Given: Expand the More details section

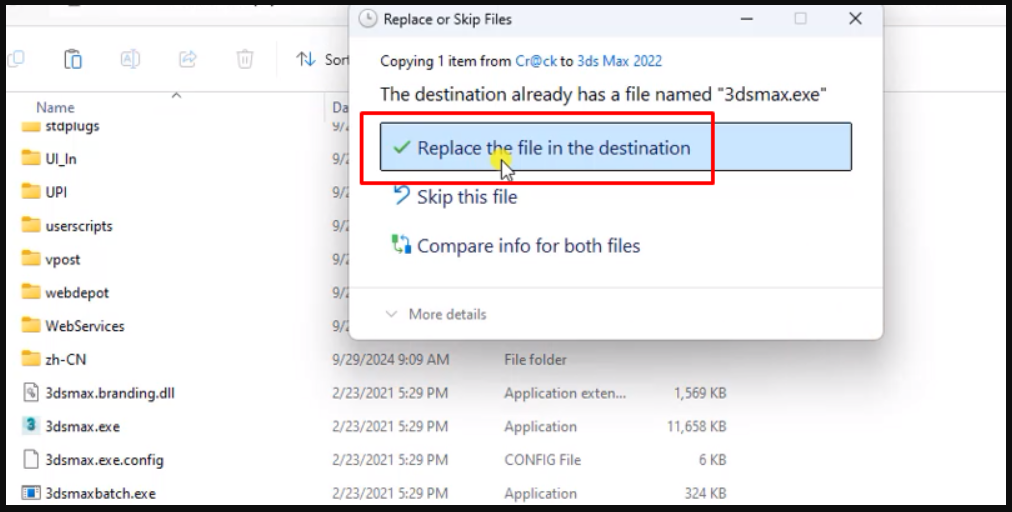Looking at the screenshot, I should coord(436,314).
